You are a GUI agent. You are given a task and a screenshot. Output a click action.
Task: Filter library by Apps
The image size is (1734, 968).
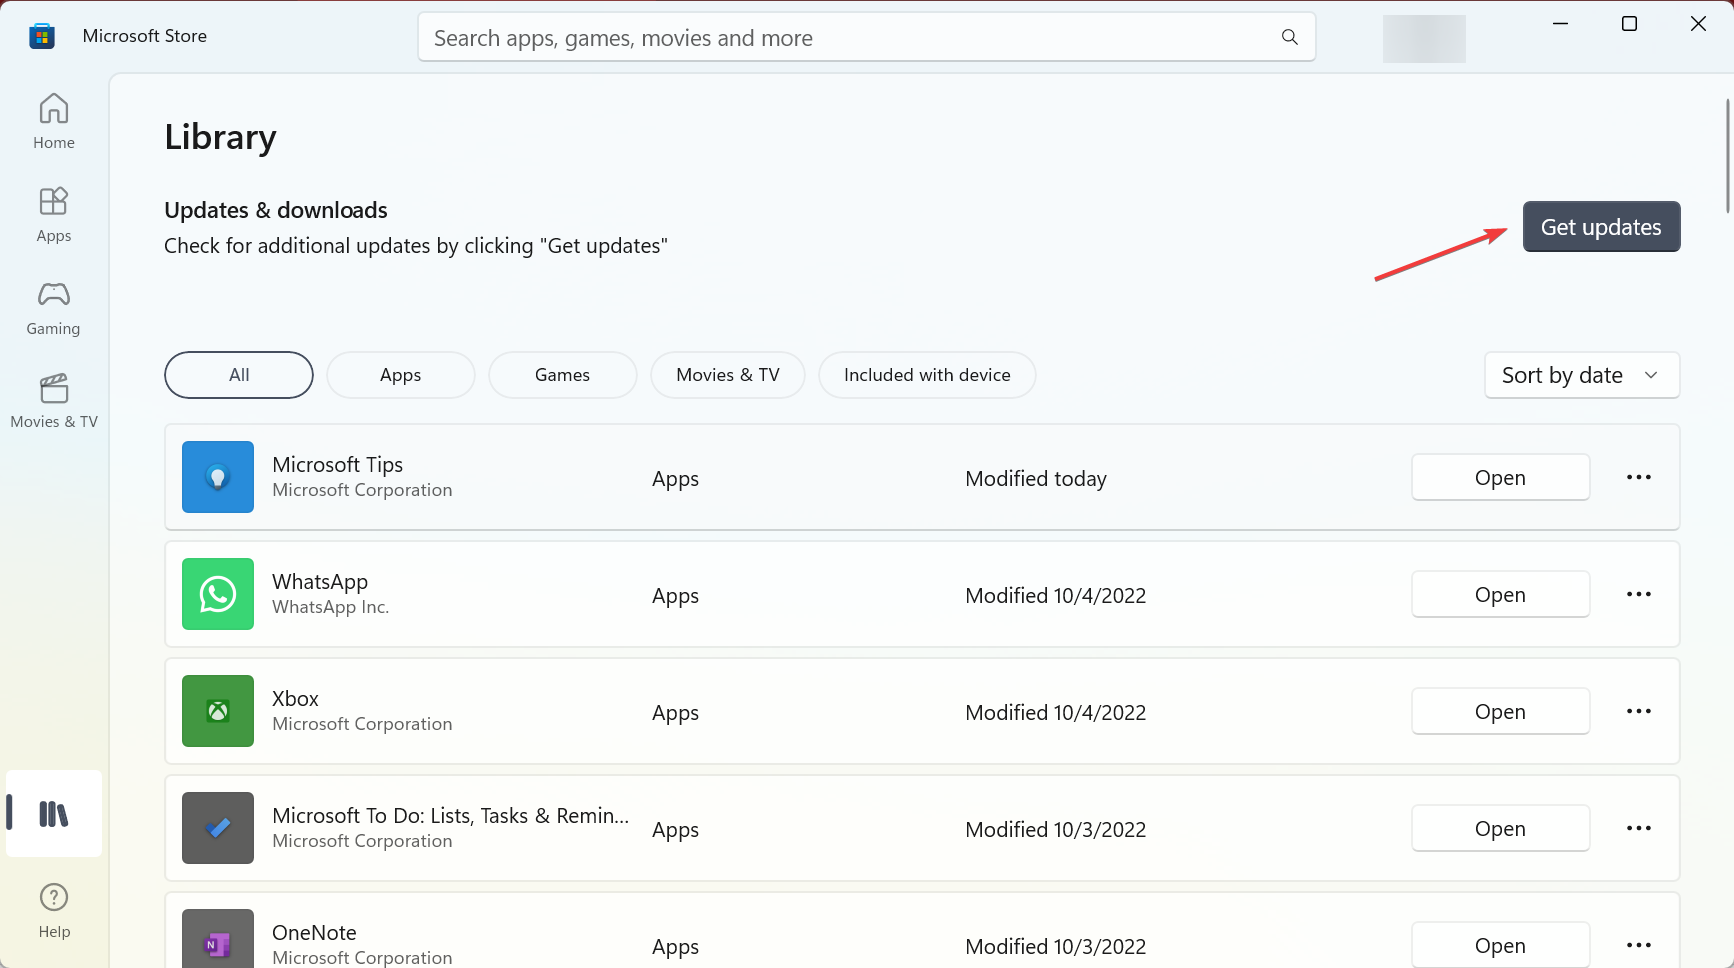(401, 375)
